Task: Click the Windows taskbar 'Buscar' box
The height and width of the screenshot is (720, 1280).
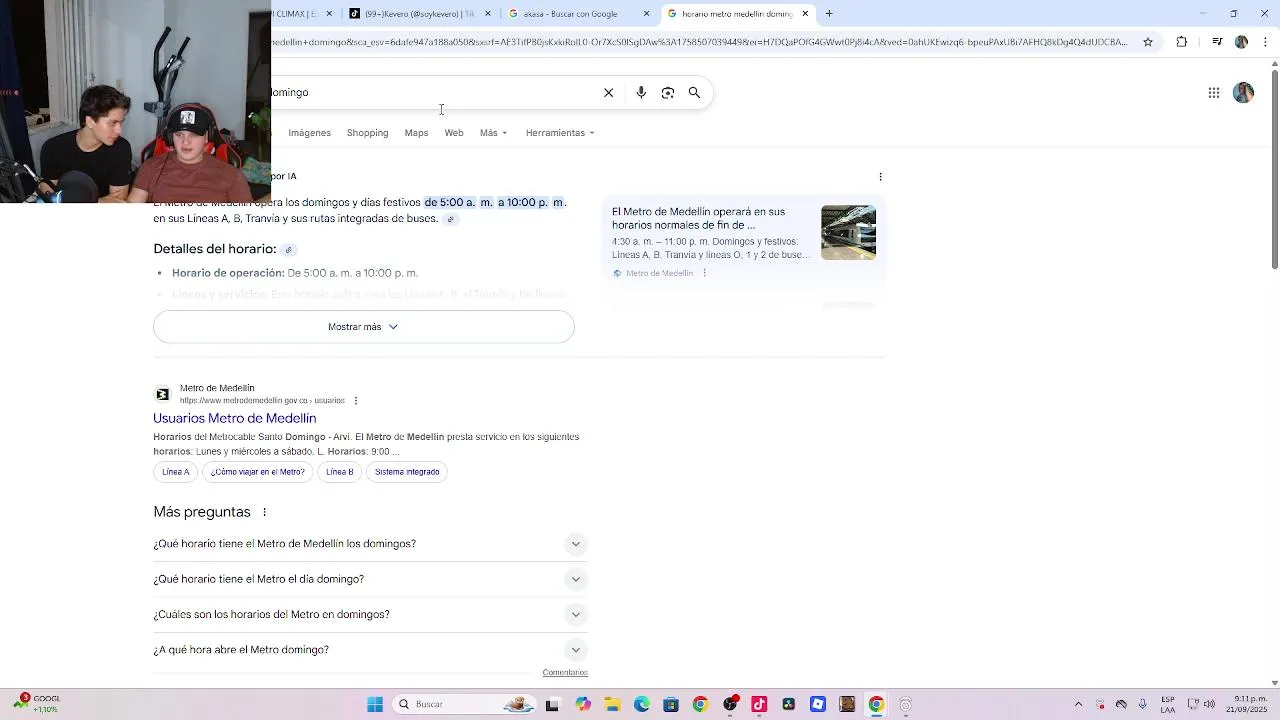Action: point(465,705)
